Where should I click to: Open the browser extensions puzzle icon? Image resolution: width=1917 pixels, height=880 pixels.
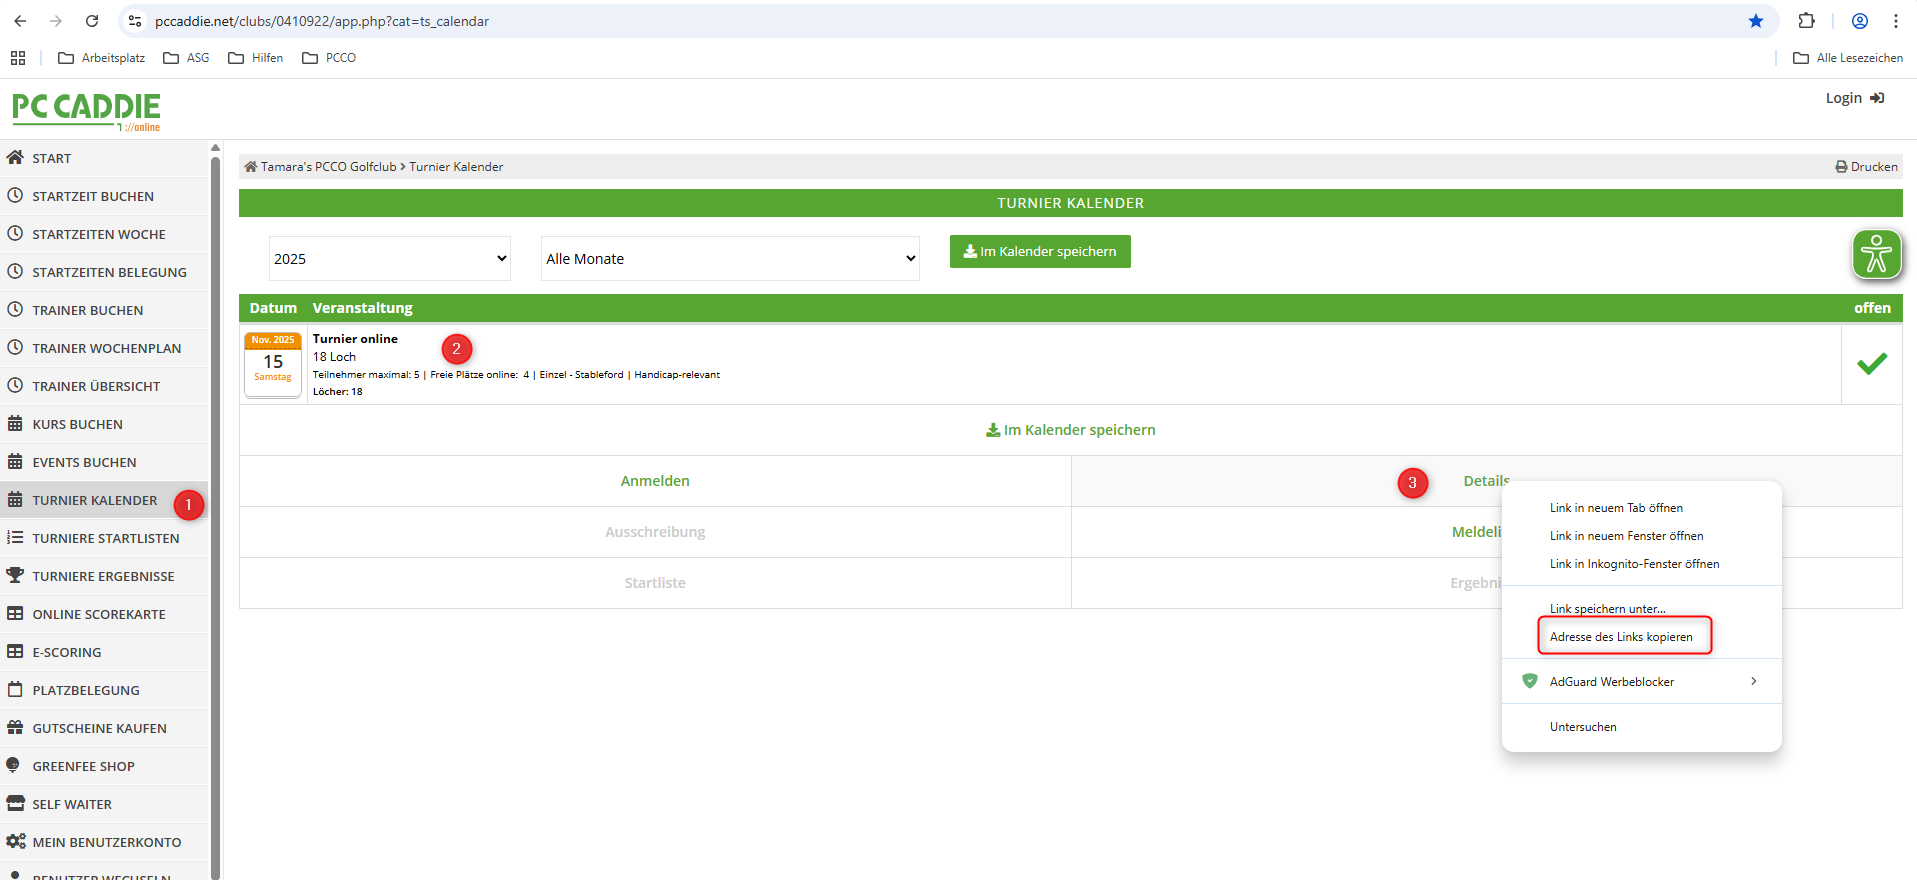pyautogui.click(x=1806, y=21)
